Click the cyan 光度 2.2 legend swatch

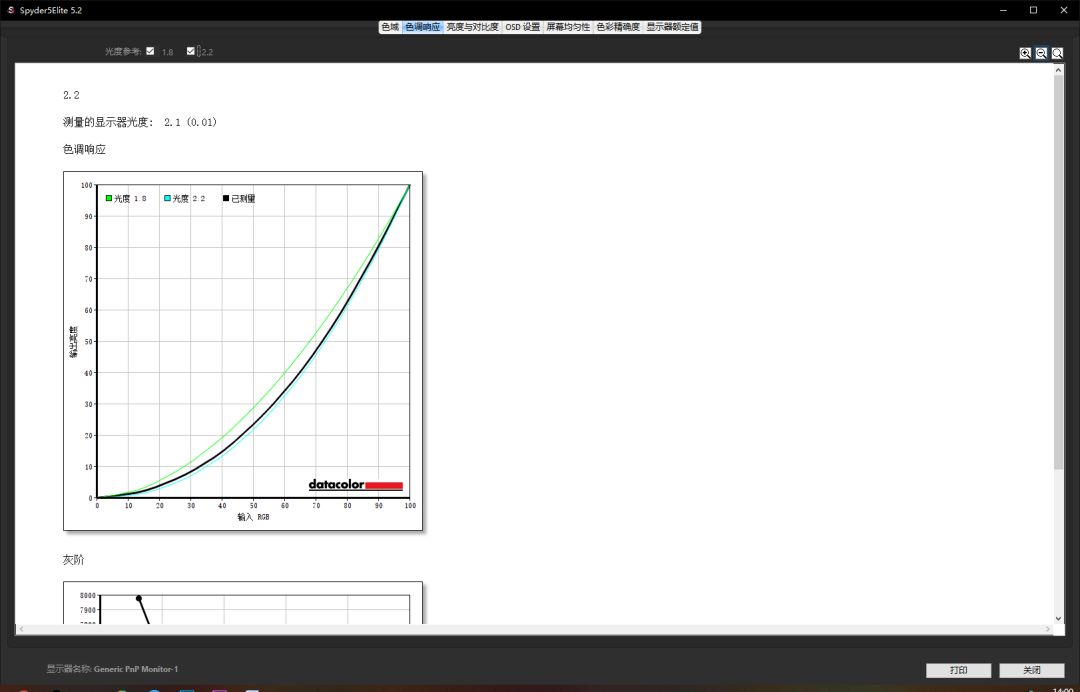pyautogui.click(x=167, y=198)
